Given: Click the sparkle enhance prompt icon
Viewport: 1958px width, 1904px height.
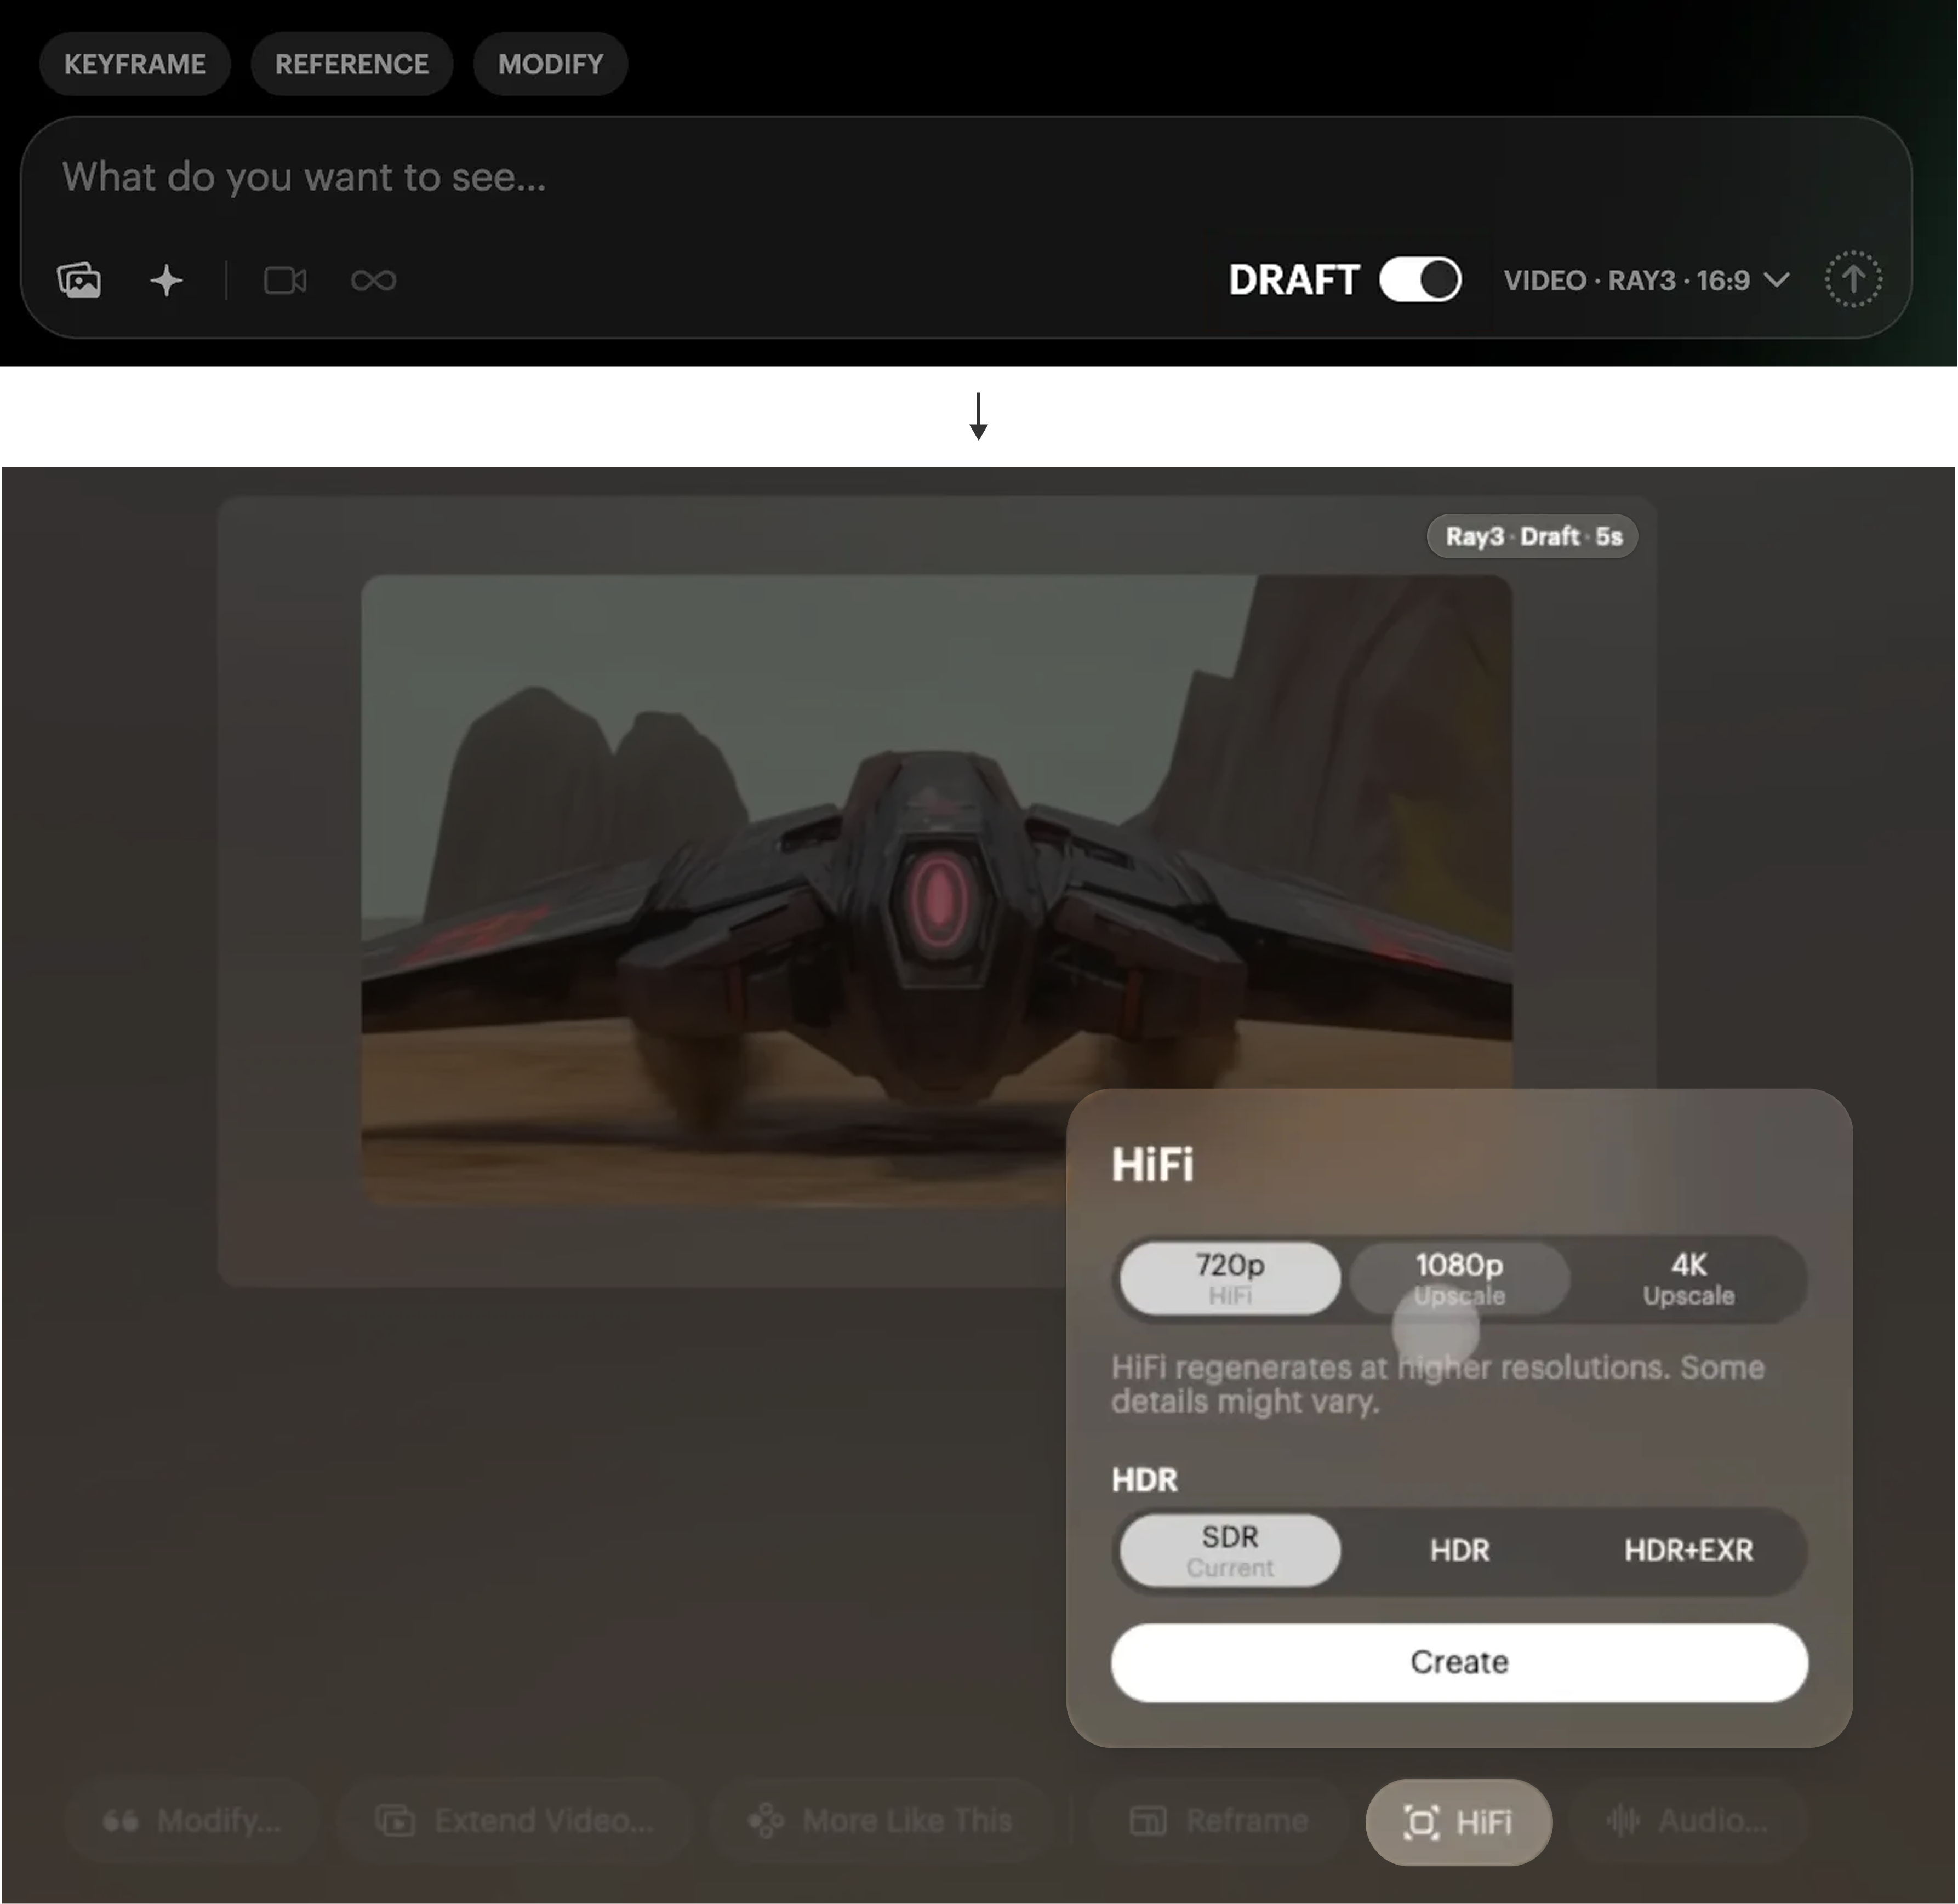Looking at the screenshot, I should 166,280.
